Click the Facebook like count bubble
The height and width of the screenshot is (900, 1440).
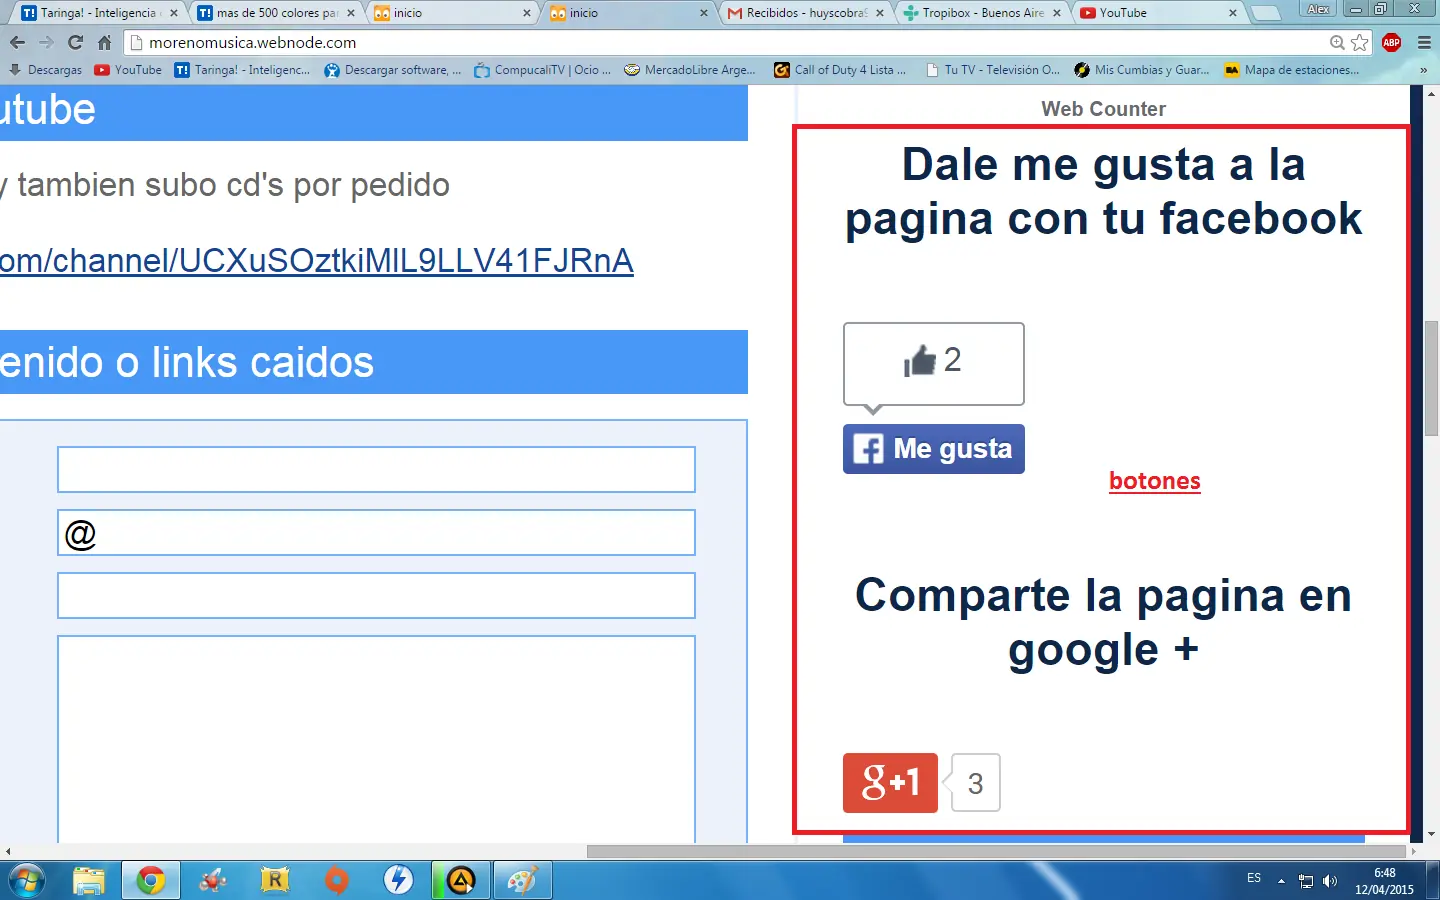click(x=934, y=364)
